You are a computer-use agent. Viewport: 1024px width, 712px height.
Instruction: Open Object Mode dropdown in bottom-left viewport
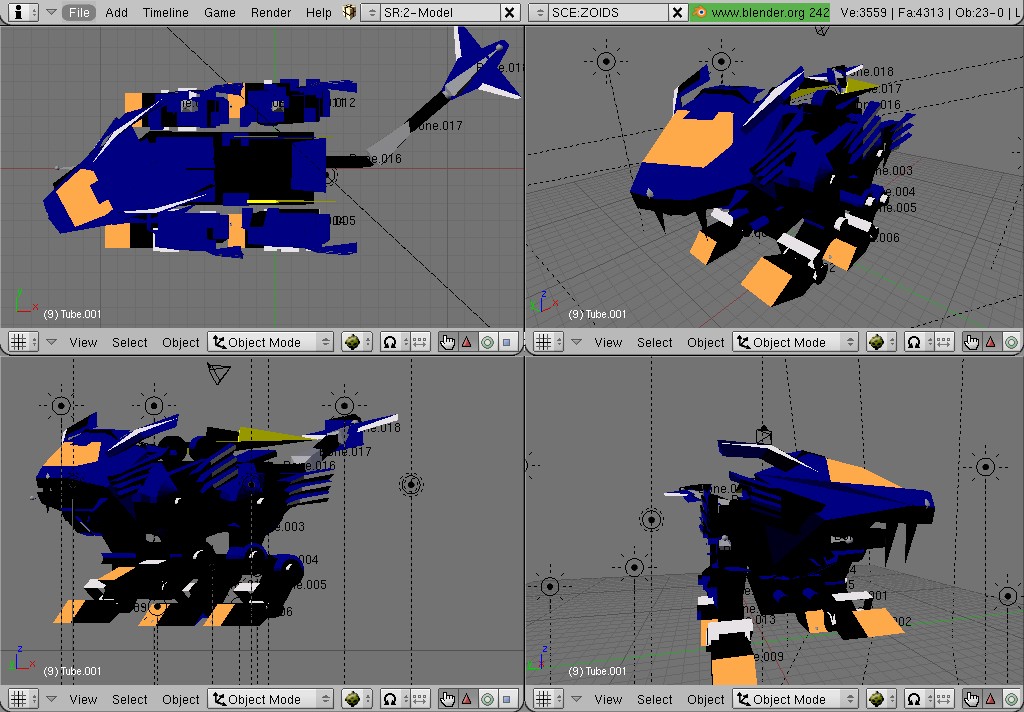tap(270, 700)
